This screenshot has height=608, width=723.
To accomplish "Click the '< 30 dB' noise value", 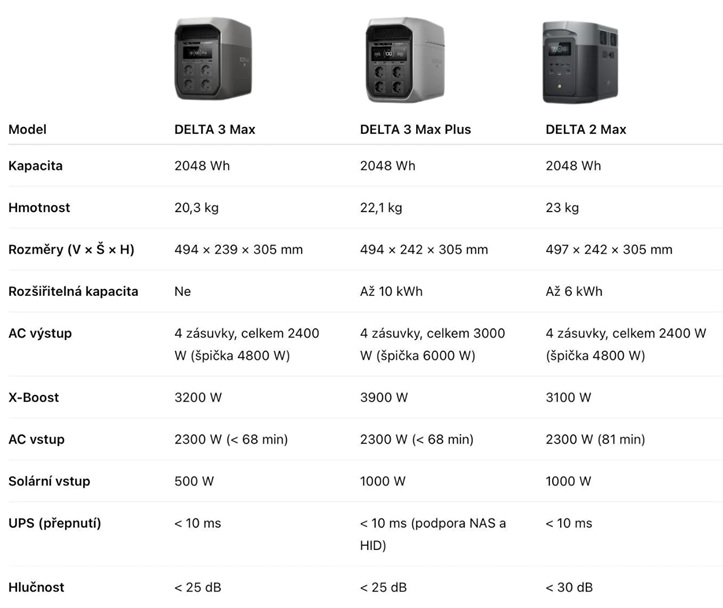I will click(569, 588).
